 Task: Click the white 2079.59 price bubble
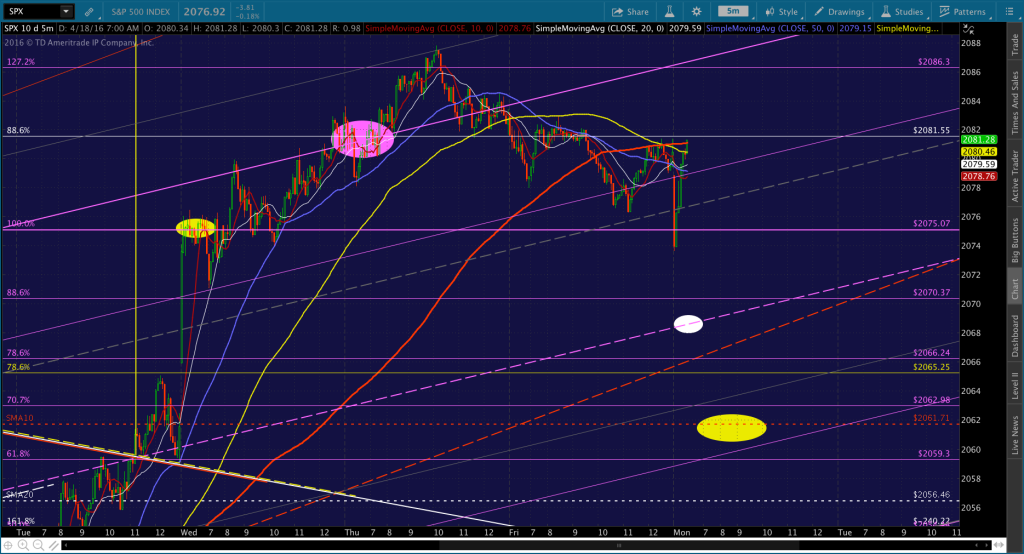pos(978,165)
